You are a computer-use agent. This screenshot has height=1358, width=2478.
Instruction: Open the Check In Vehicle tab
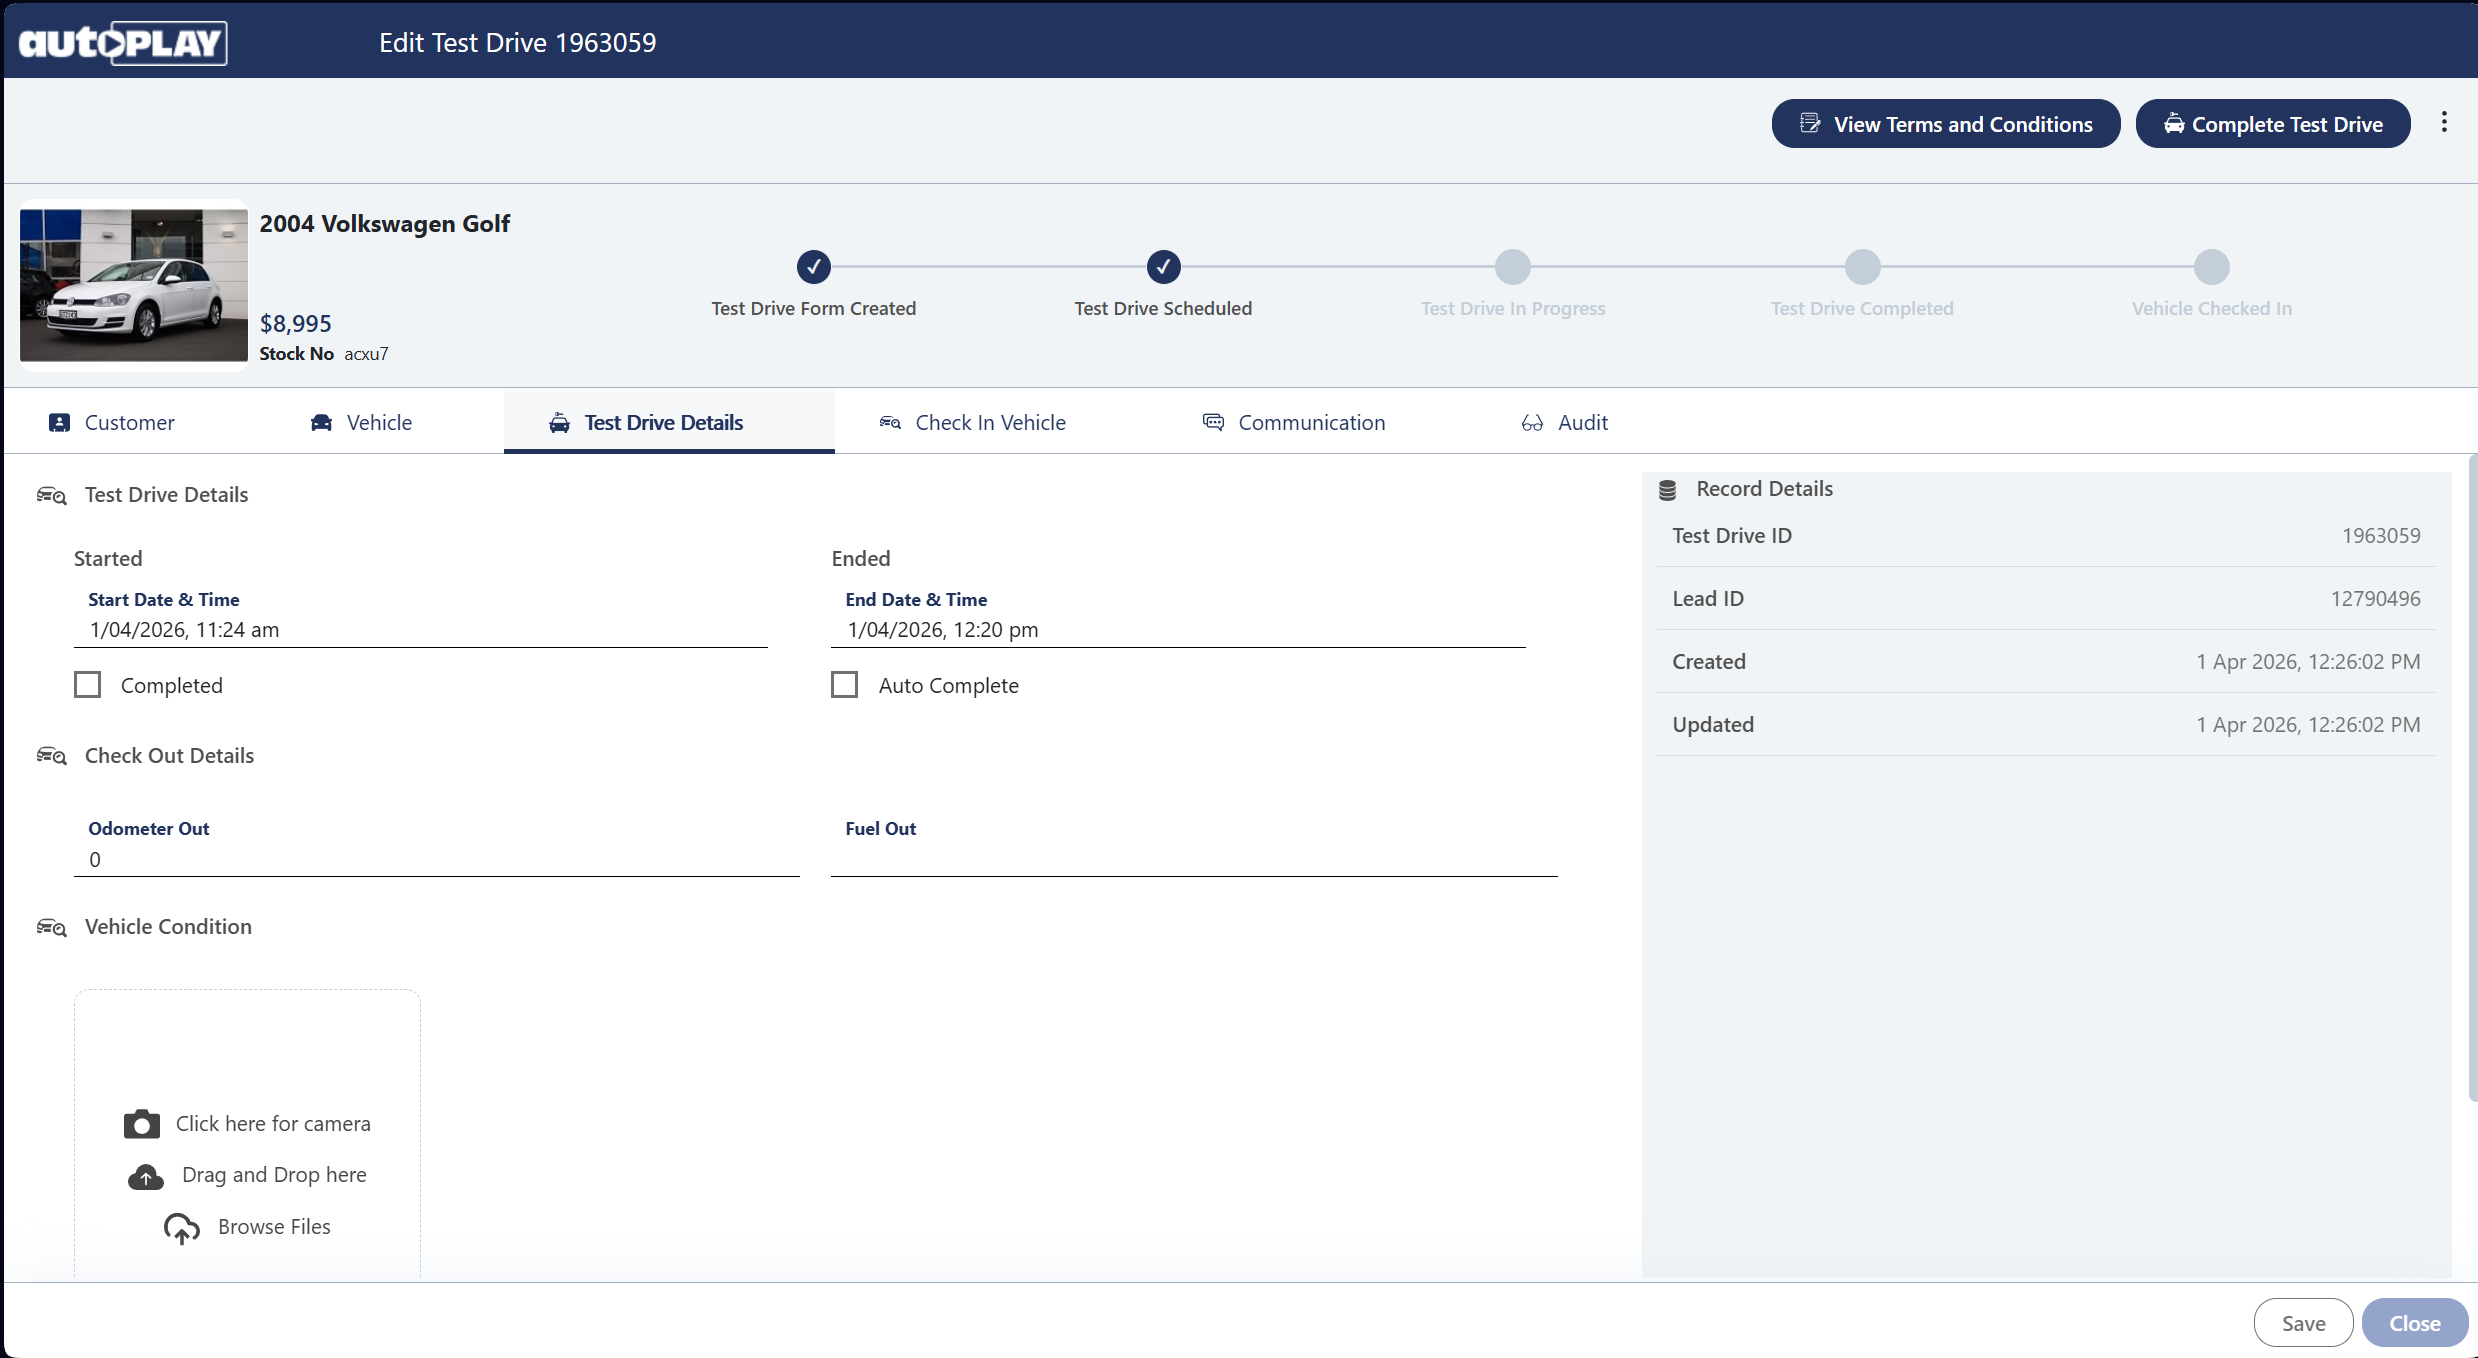[972, 423]
